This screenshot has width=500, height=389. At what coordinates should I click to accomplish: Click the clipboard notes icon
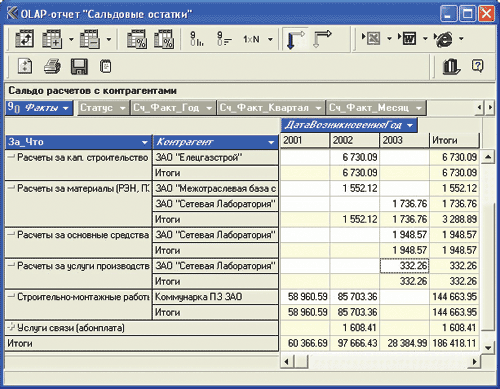tap(106, 66)
